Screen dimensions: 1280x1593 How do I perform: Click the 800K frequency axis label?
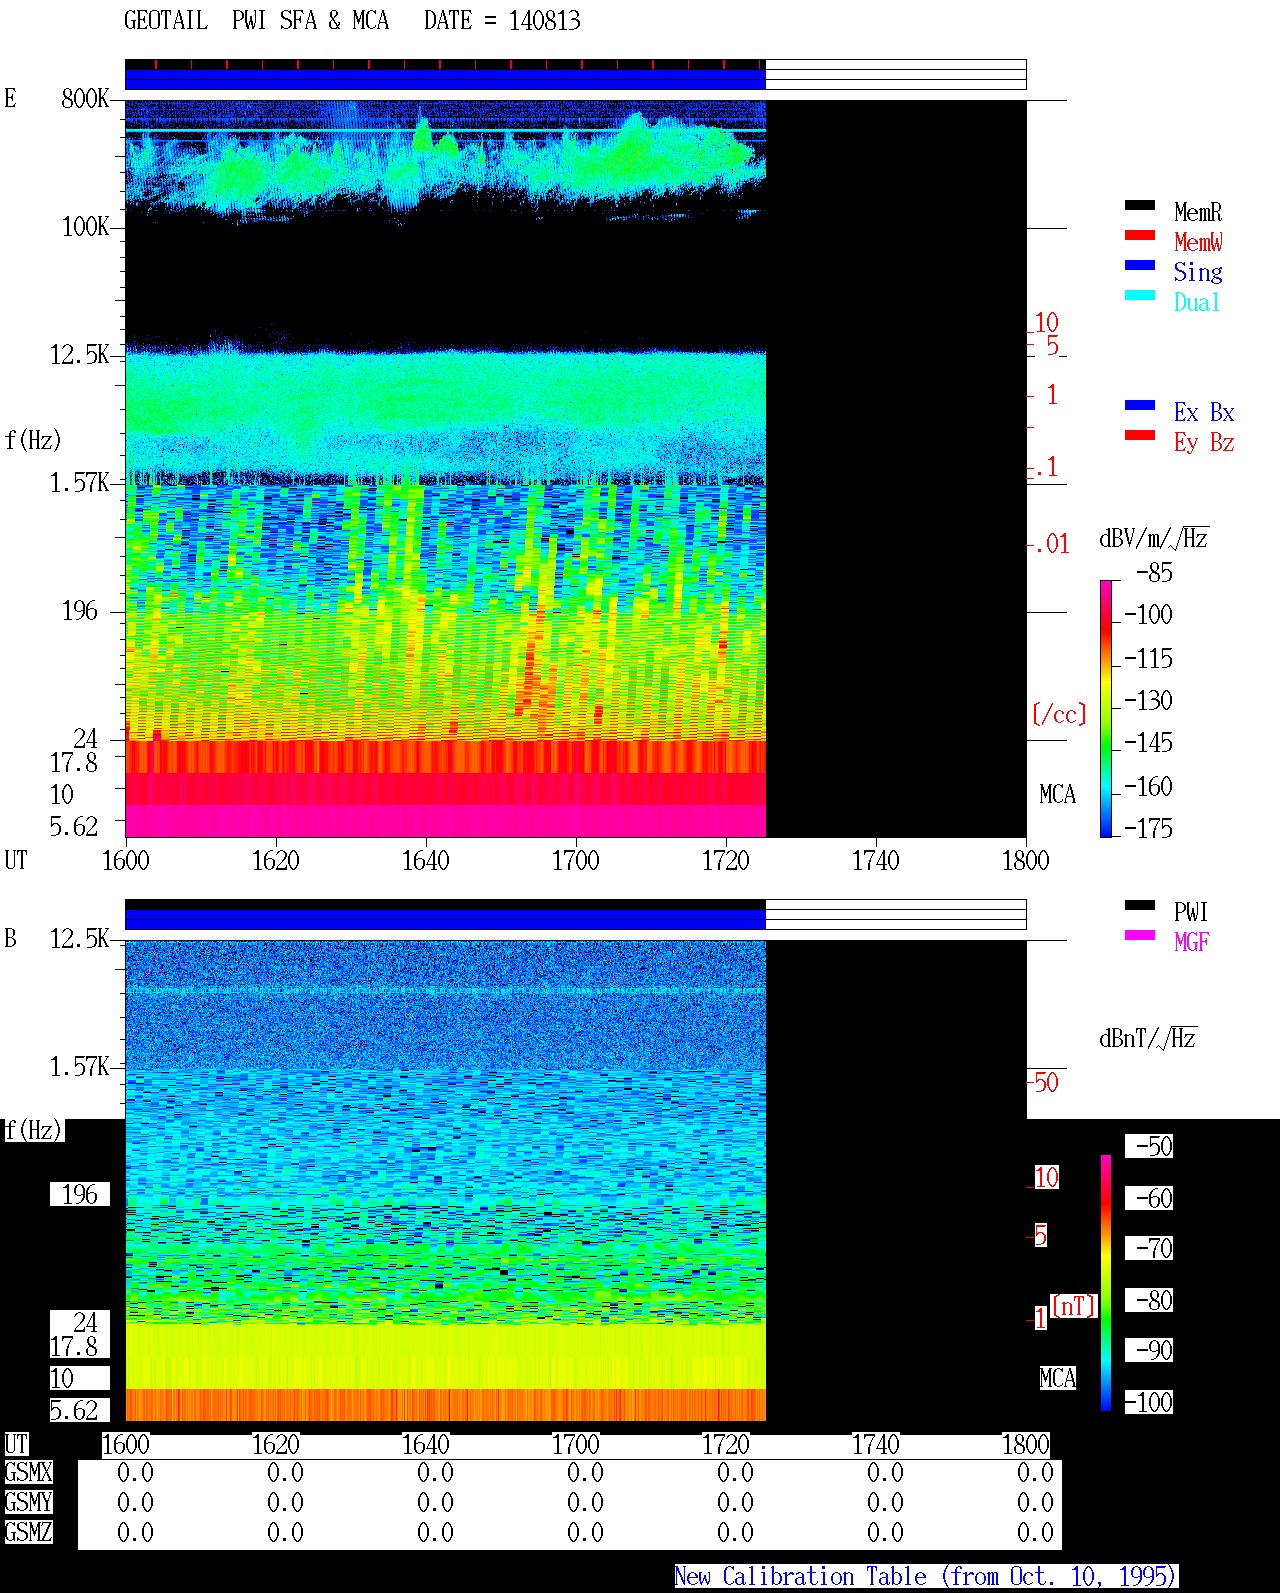[x=85, y=98]
